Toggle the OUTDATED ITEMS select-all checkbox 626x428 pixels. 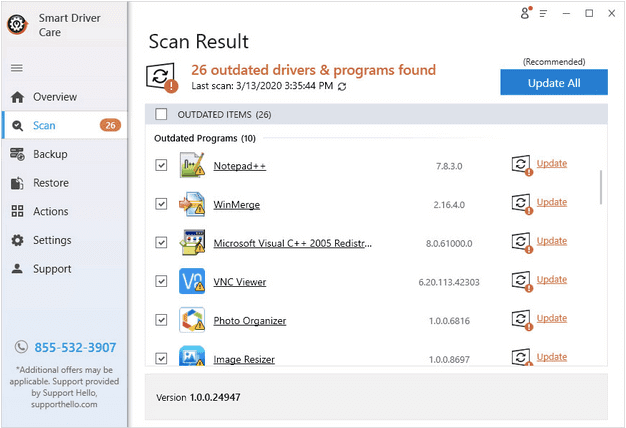pyautogui.click(x=161, y=114)
